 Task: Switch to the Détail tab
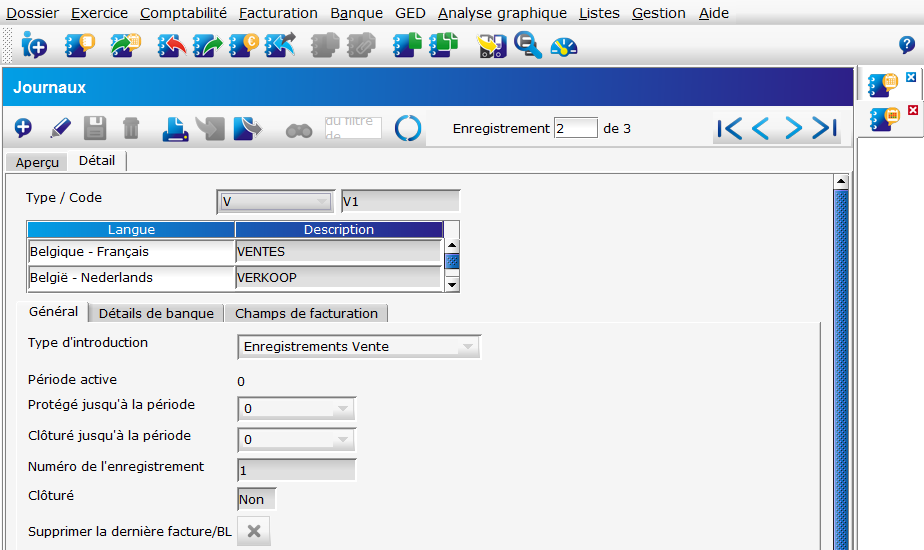(97, 160)
